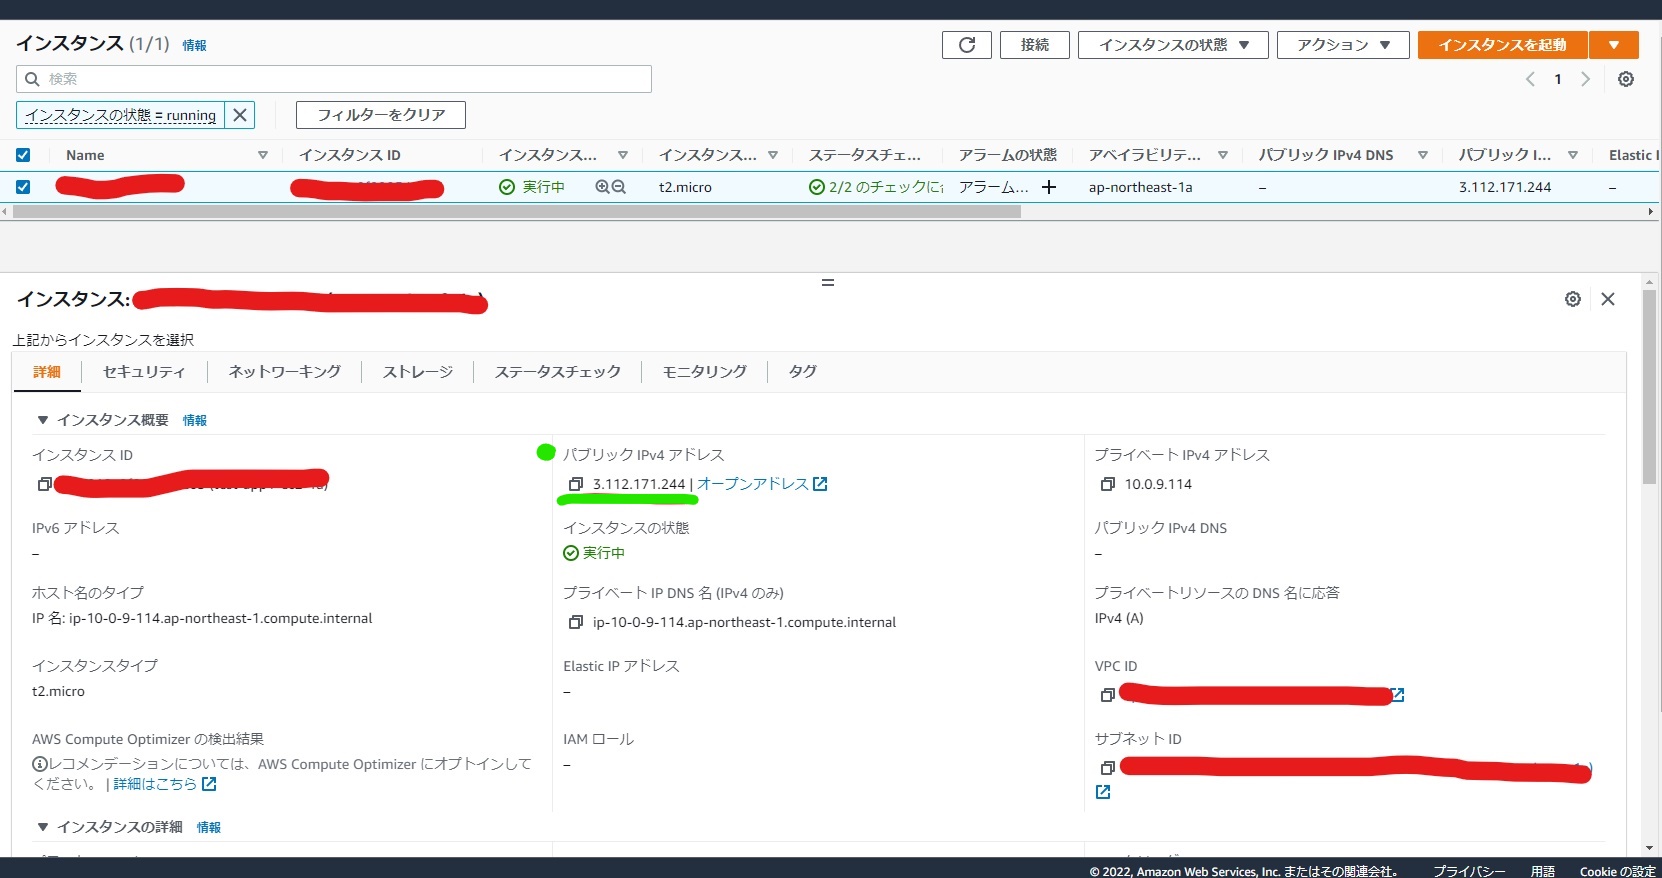This screenshot has height=878, width=1662.
Task: Click the フィルターをクリア button
Action: 381,115
